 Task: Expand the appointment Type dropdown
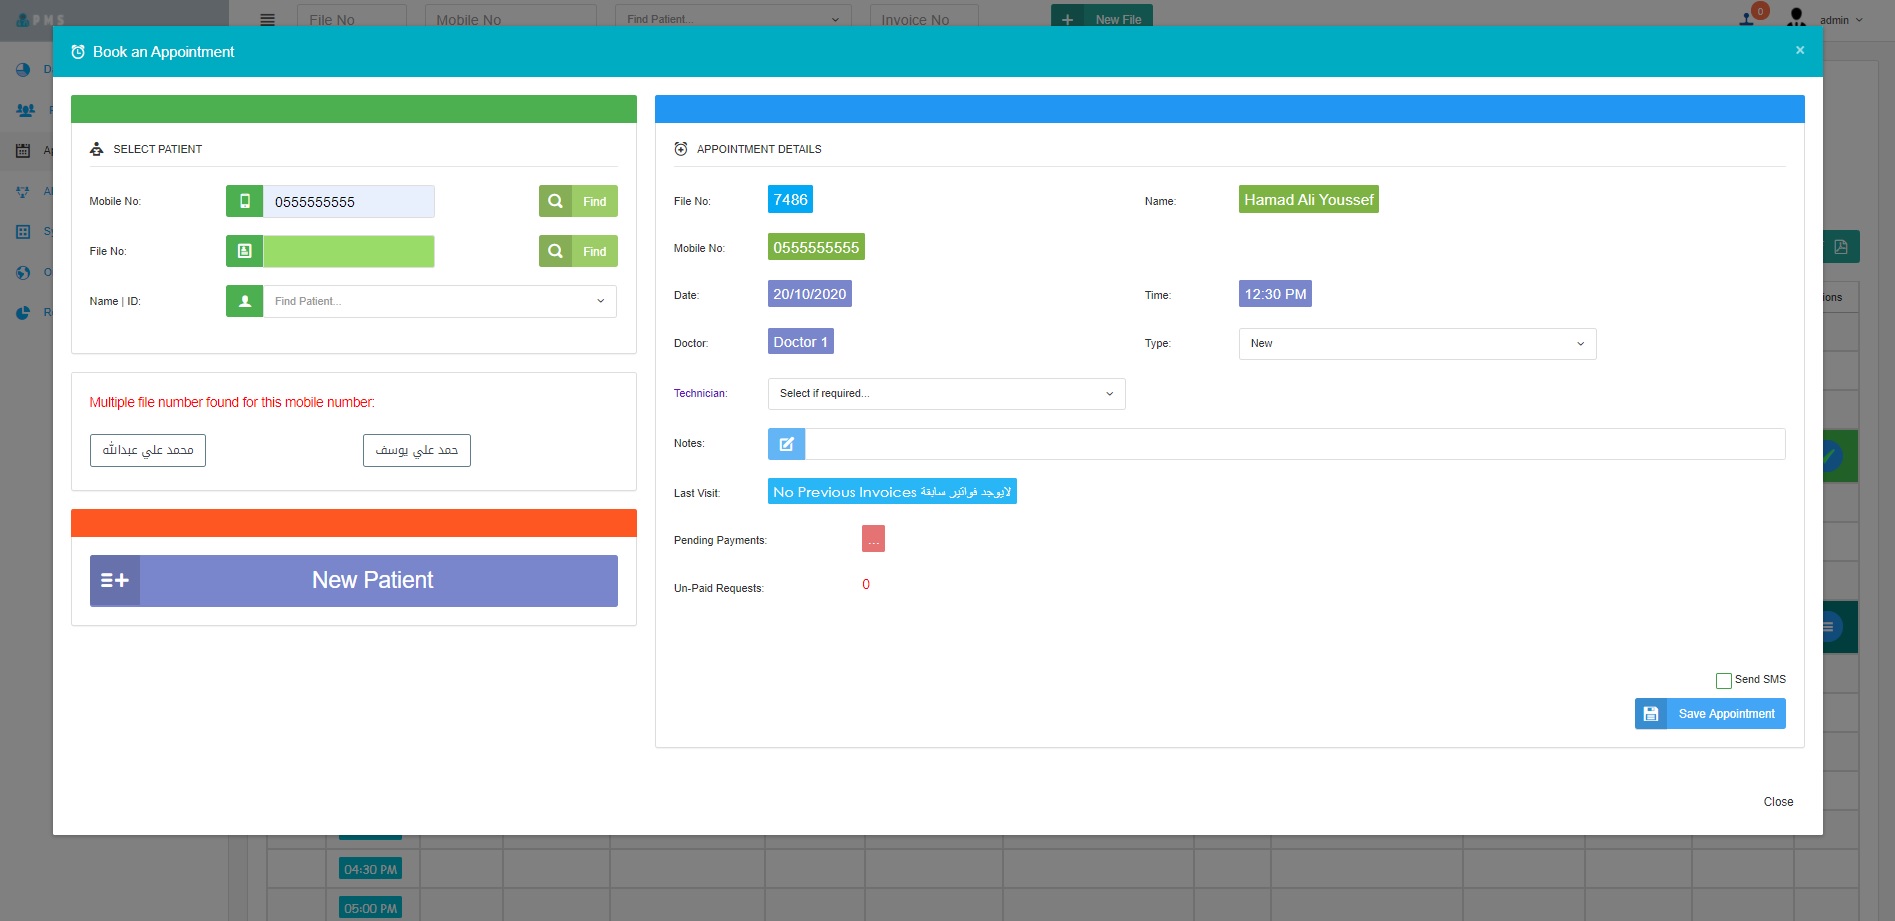1416,344
